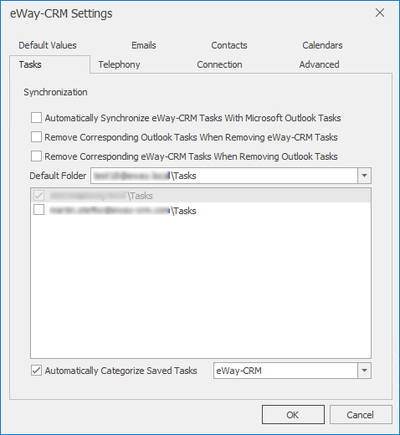This screenshot has height=435, width=400.
Task: Dismiss changes with the Cancel button
Action: click(361, 415)
